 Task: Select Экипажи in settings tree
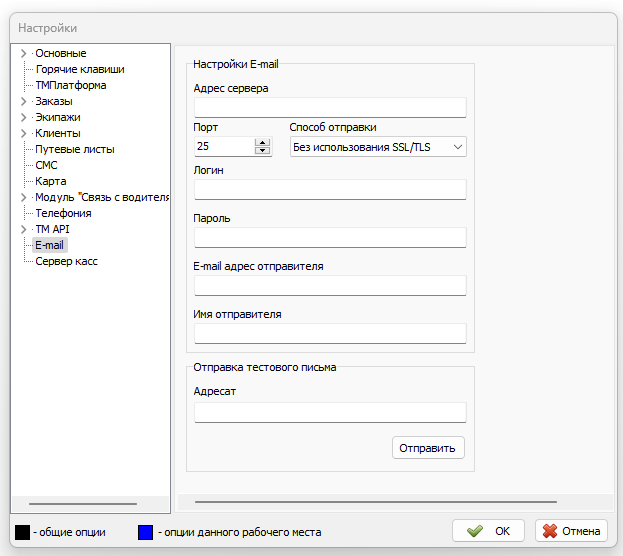(58, 117)
